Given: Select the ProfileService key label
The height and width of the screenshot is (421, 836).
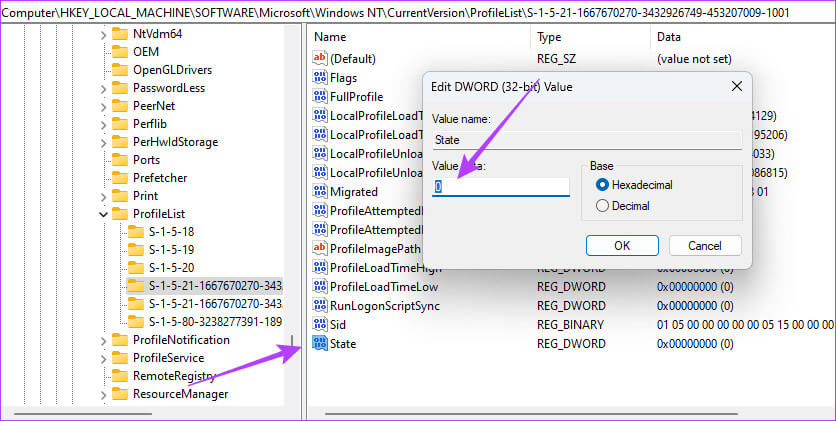Looking at the screenshot, I should tap(168, 358).
